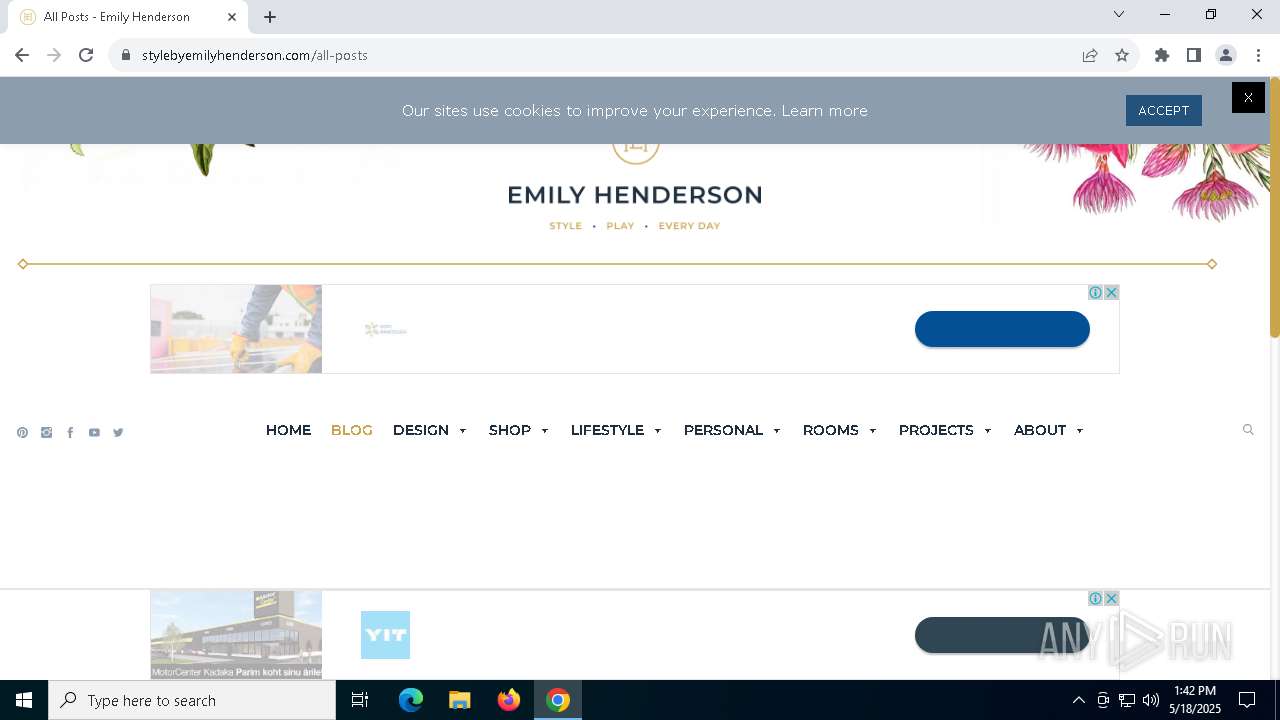Open the Chrome three-dot menu
This screenshot has height=720, width=1280.
[1258, 55]
